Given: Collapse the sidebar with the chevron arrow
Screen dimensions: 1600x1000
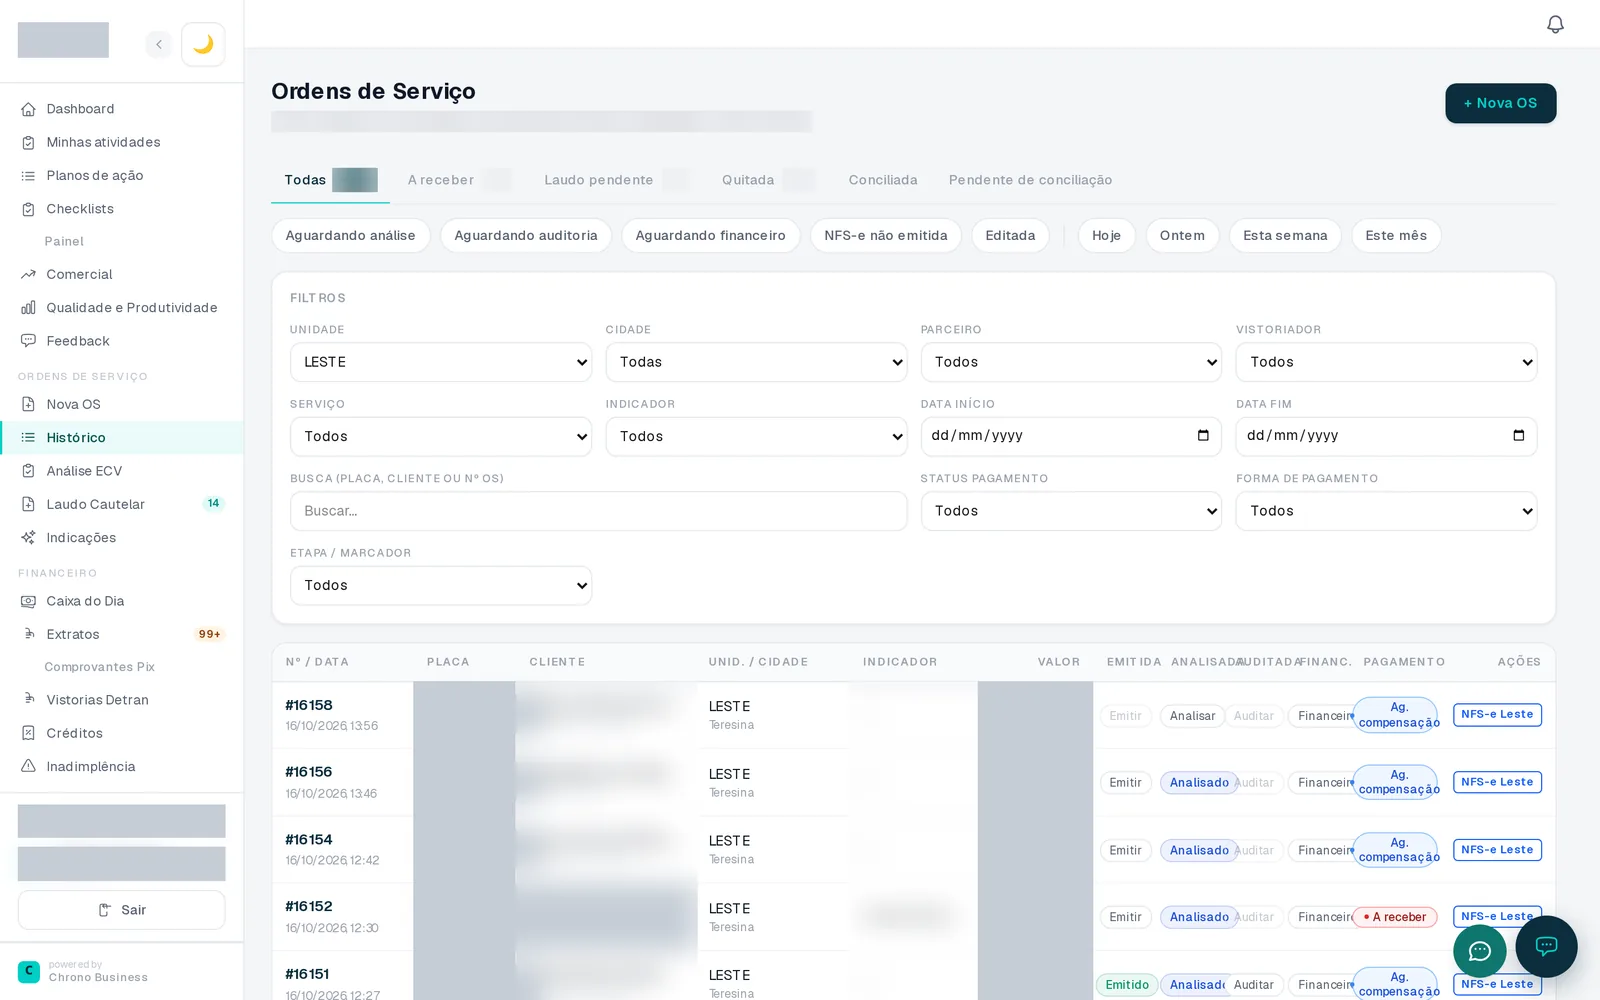Looking at the screenshot, I should 158,44.
